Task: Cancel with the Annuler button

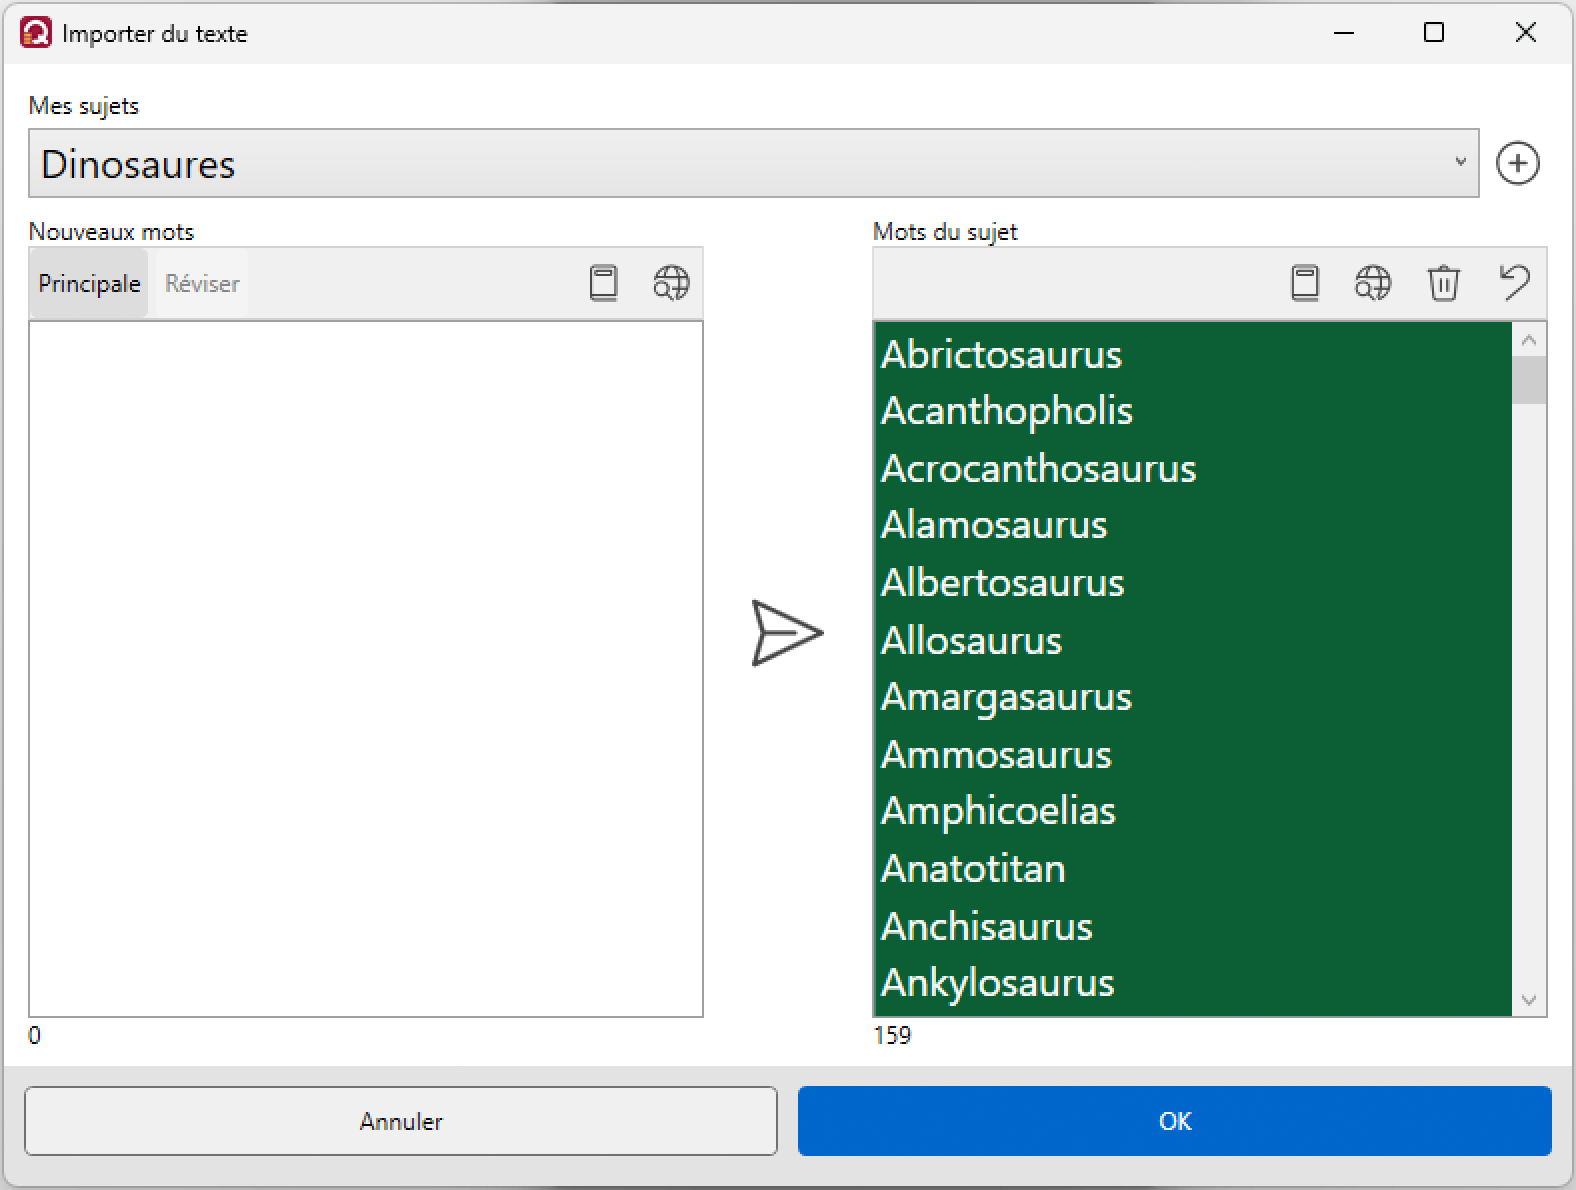Action: [401, 1121]
